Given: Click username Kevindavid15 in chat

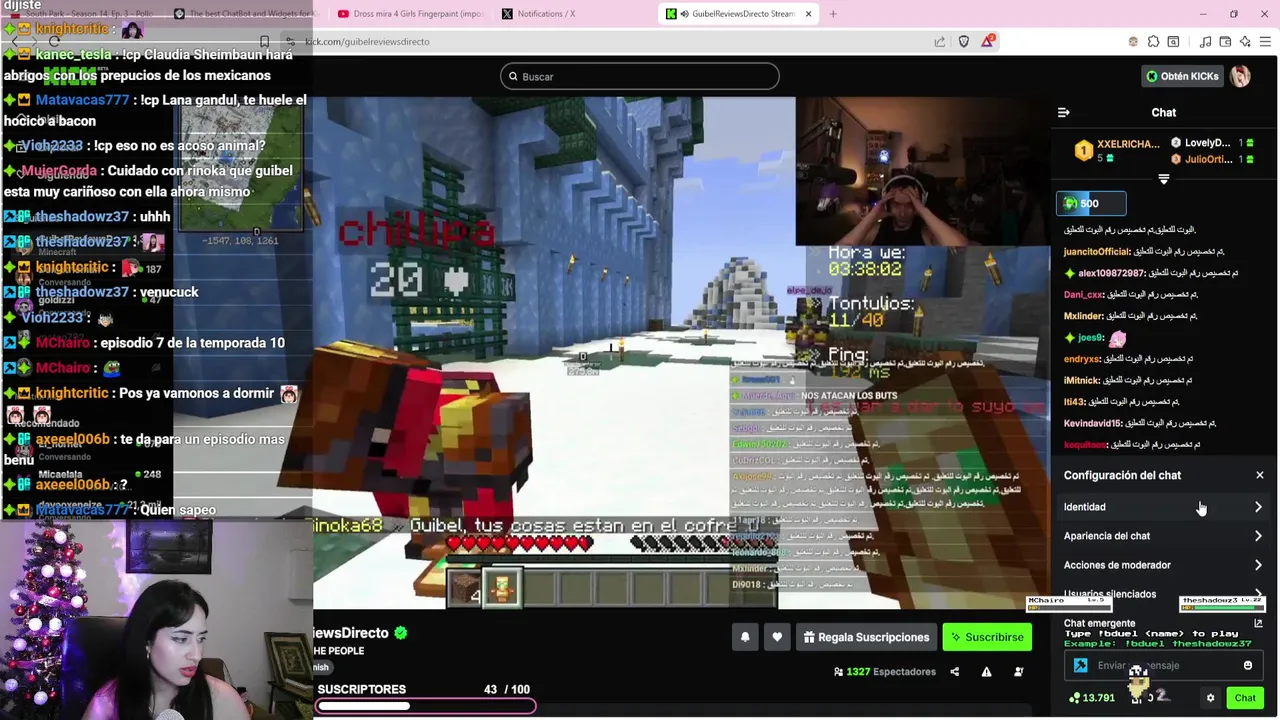Looking at the screenshot, I should (x=1093, y=423).
